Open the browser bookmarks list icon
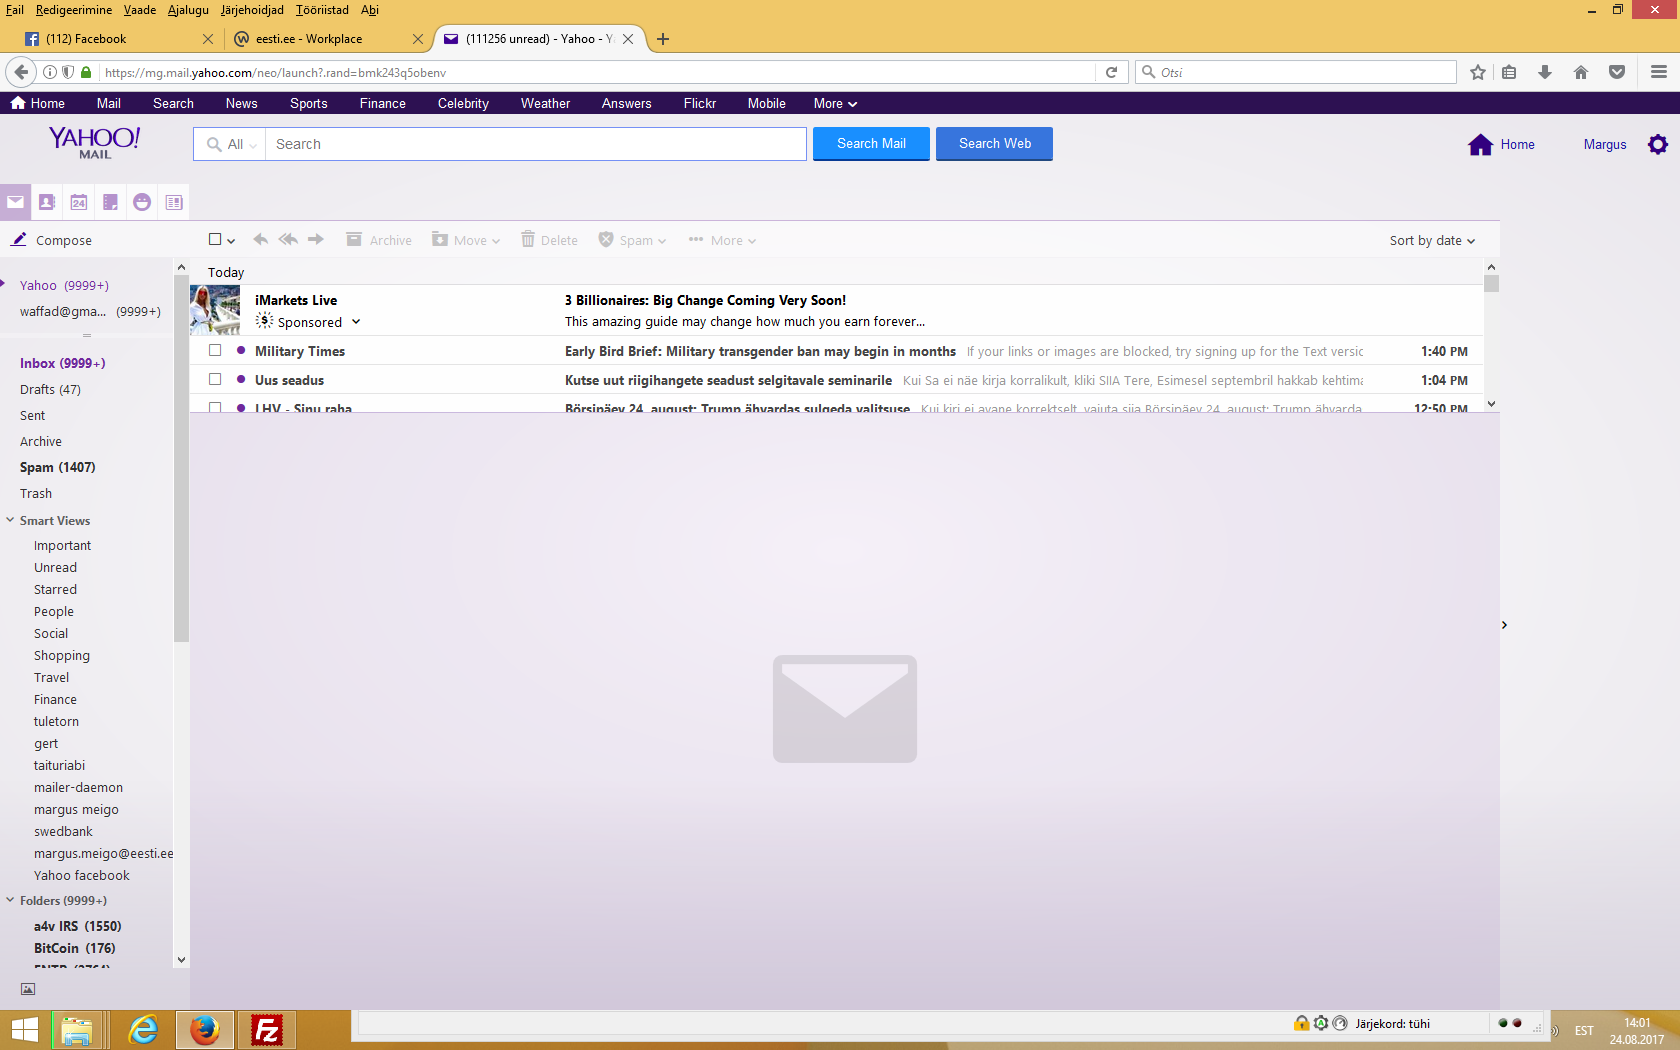Screen dimensions: 1680x1050 click(1510, 72)
